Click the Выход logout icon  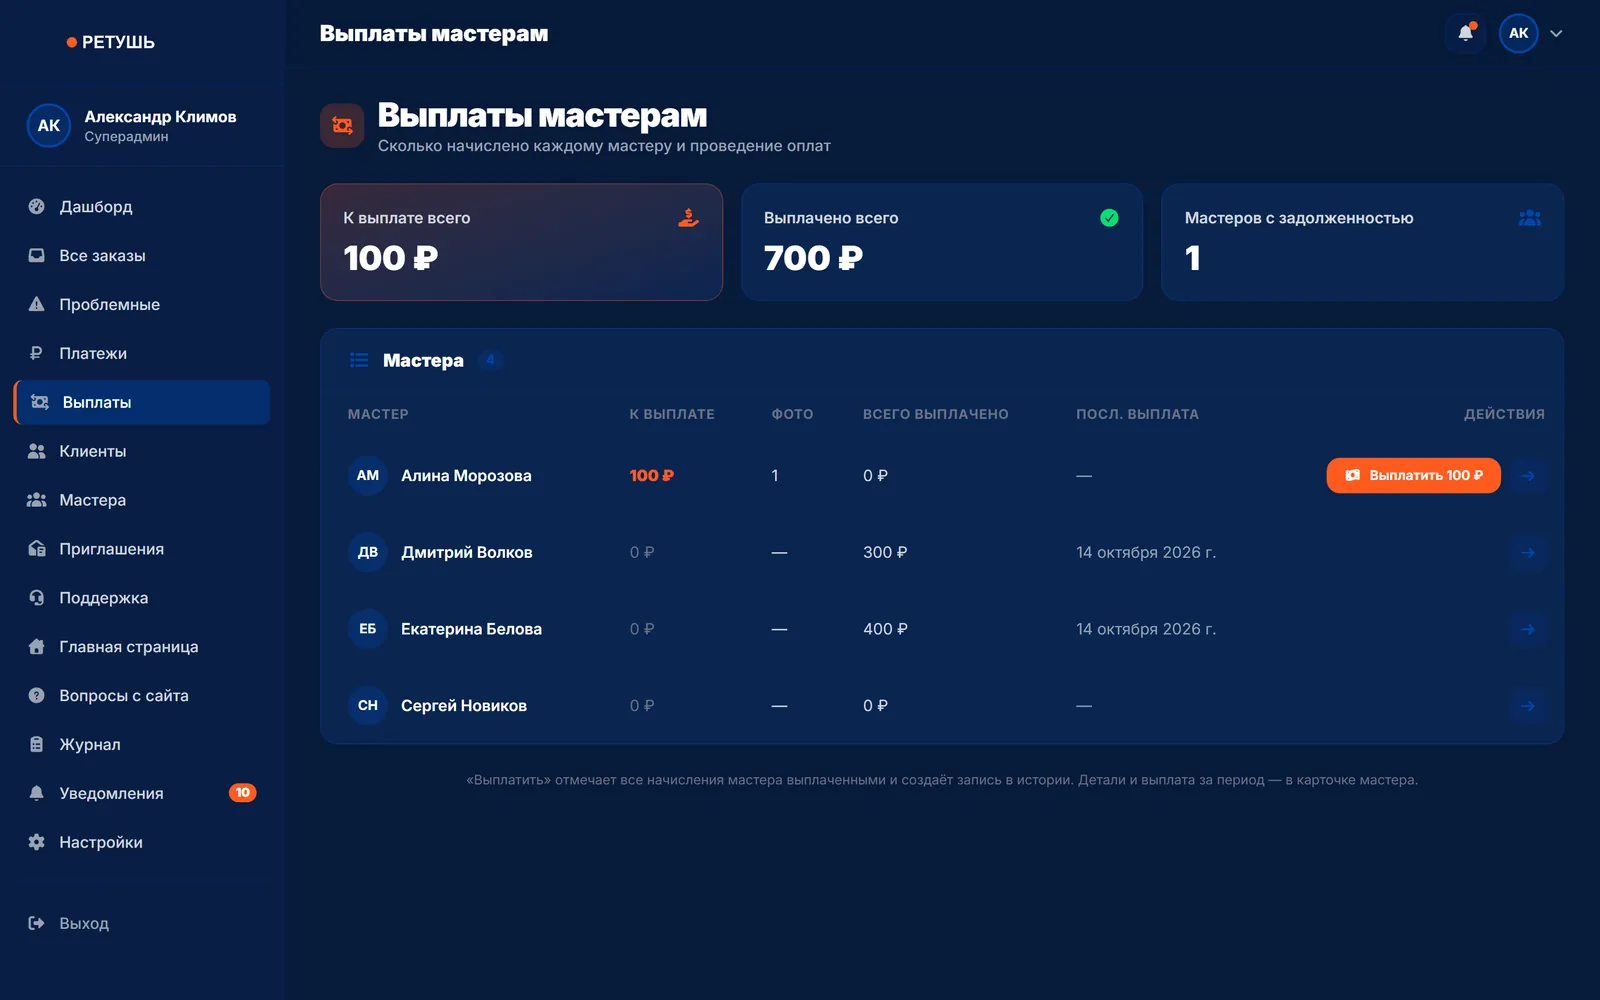point(37,924)
